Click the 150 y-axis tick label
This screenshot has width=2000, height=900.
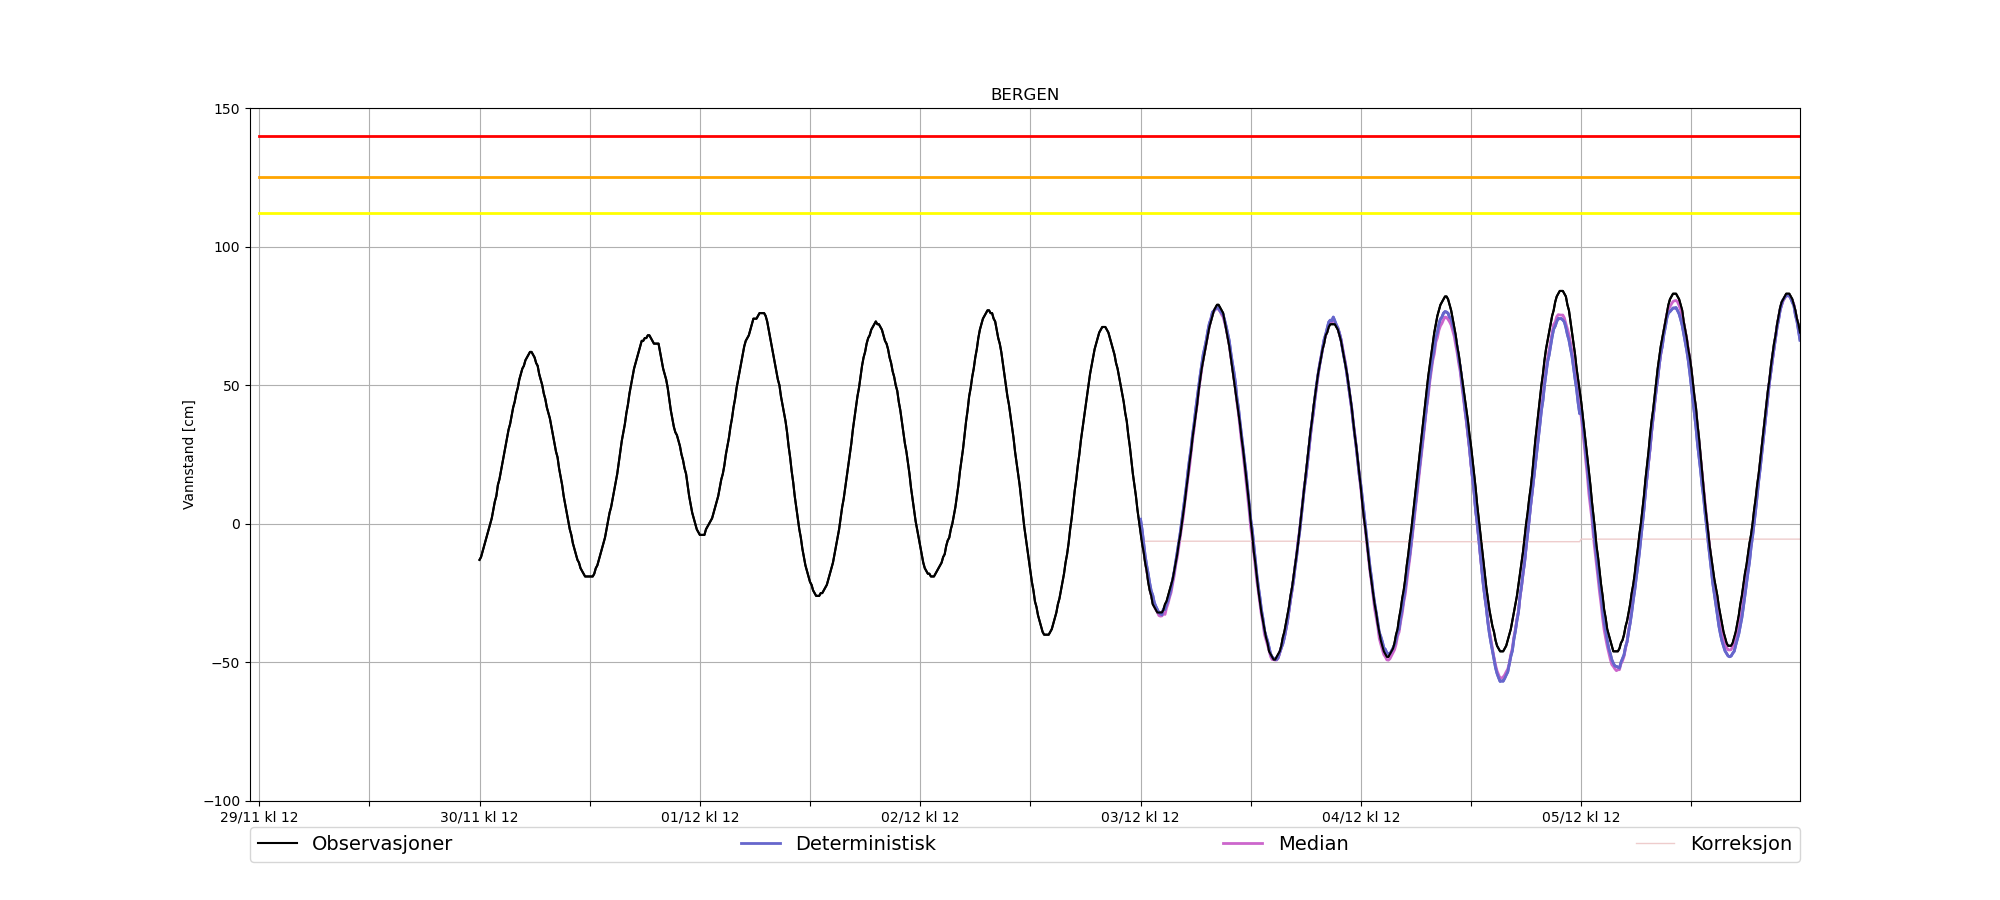[228, 109]
